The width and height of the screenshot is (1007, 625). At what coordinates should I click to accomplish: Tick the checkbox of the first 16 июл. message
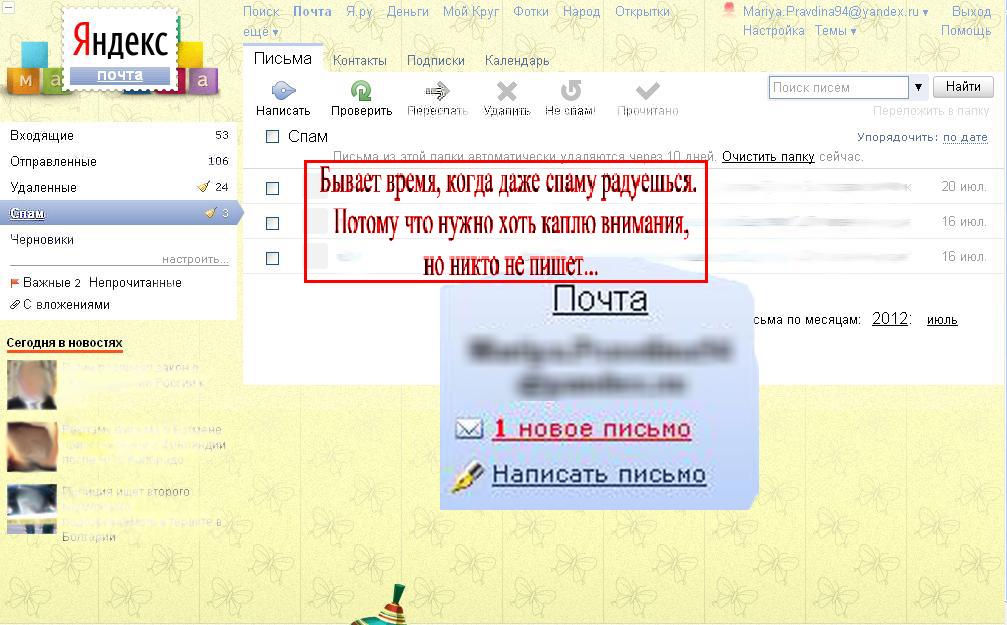coord(272,224)
